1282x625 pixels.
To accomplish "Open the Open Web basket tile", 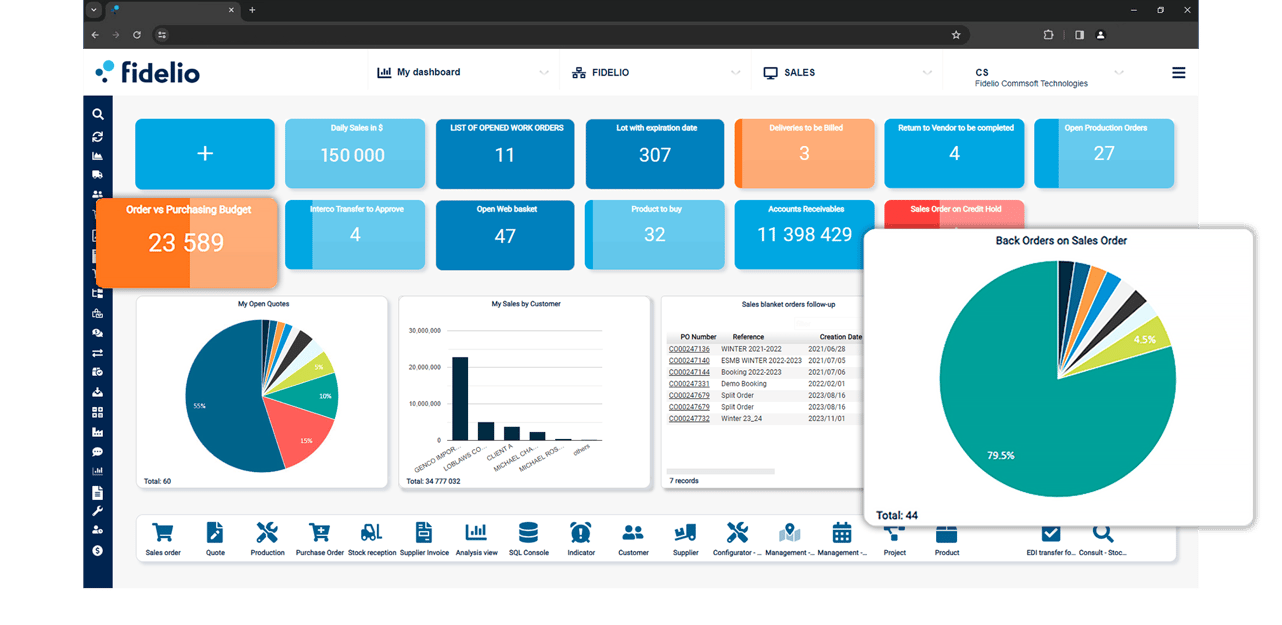I will 505,235.
